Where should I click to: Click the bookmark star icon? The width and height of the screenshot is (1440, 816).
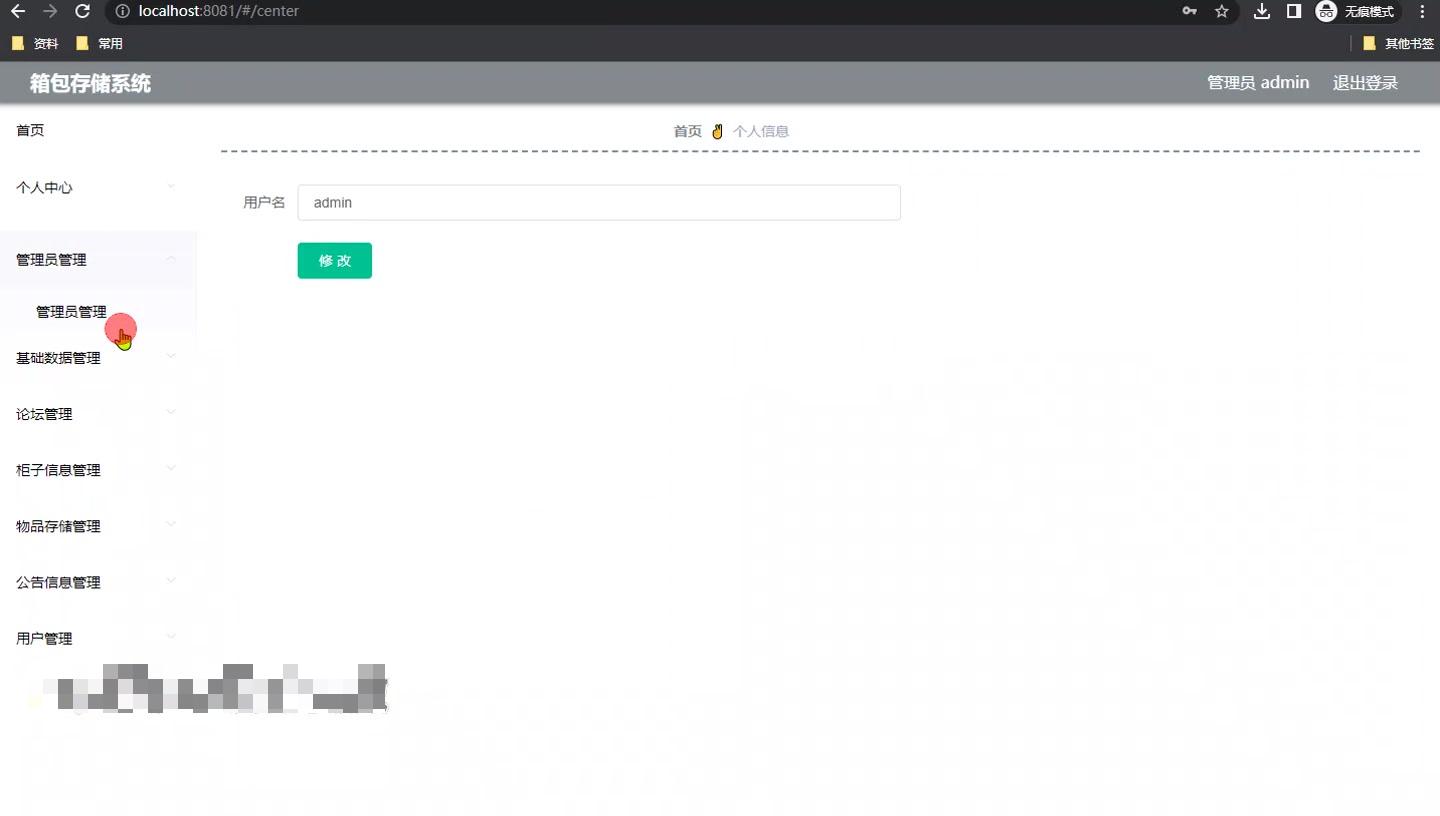[x=1221, y=11]
